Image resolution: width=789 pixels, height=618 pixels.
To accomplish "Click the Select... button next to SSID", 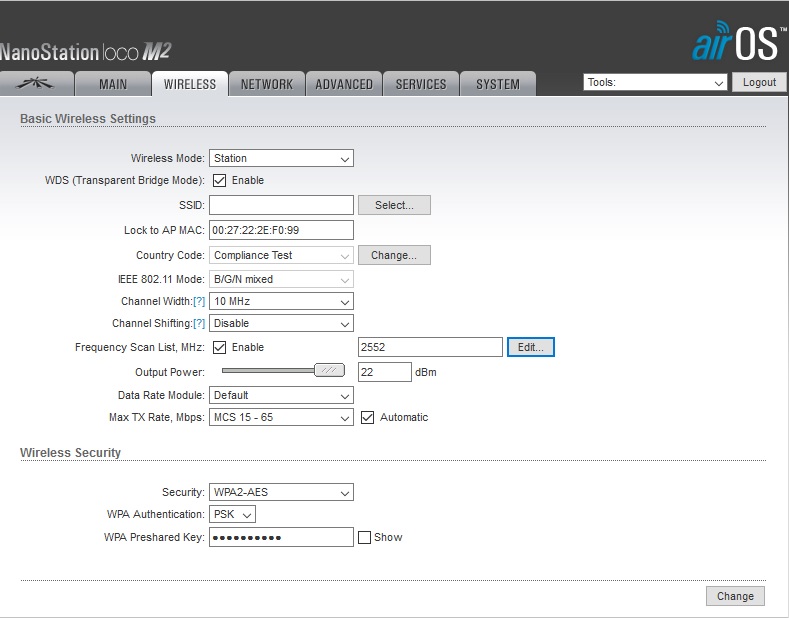I will pos(393,205).
